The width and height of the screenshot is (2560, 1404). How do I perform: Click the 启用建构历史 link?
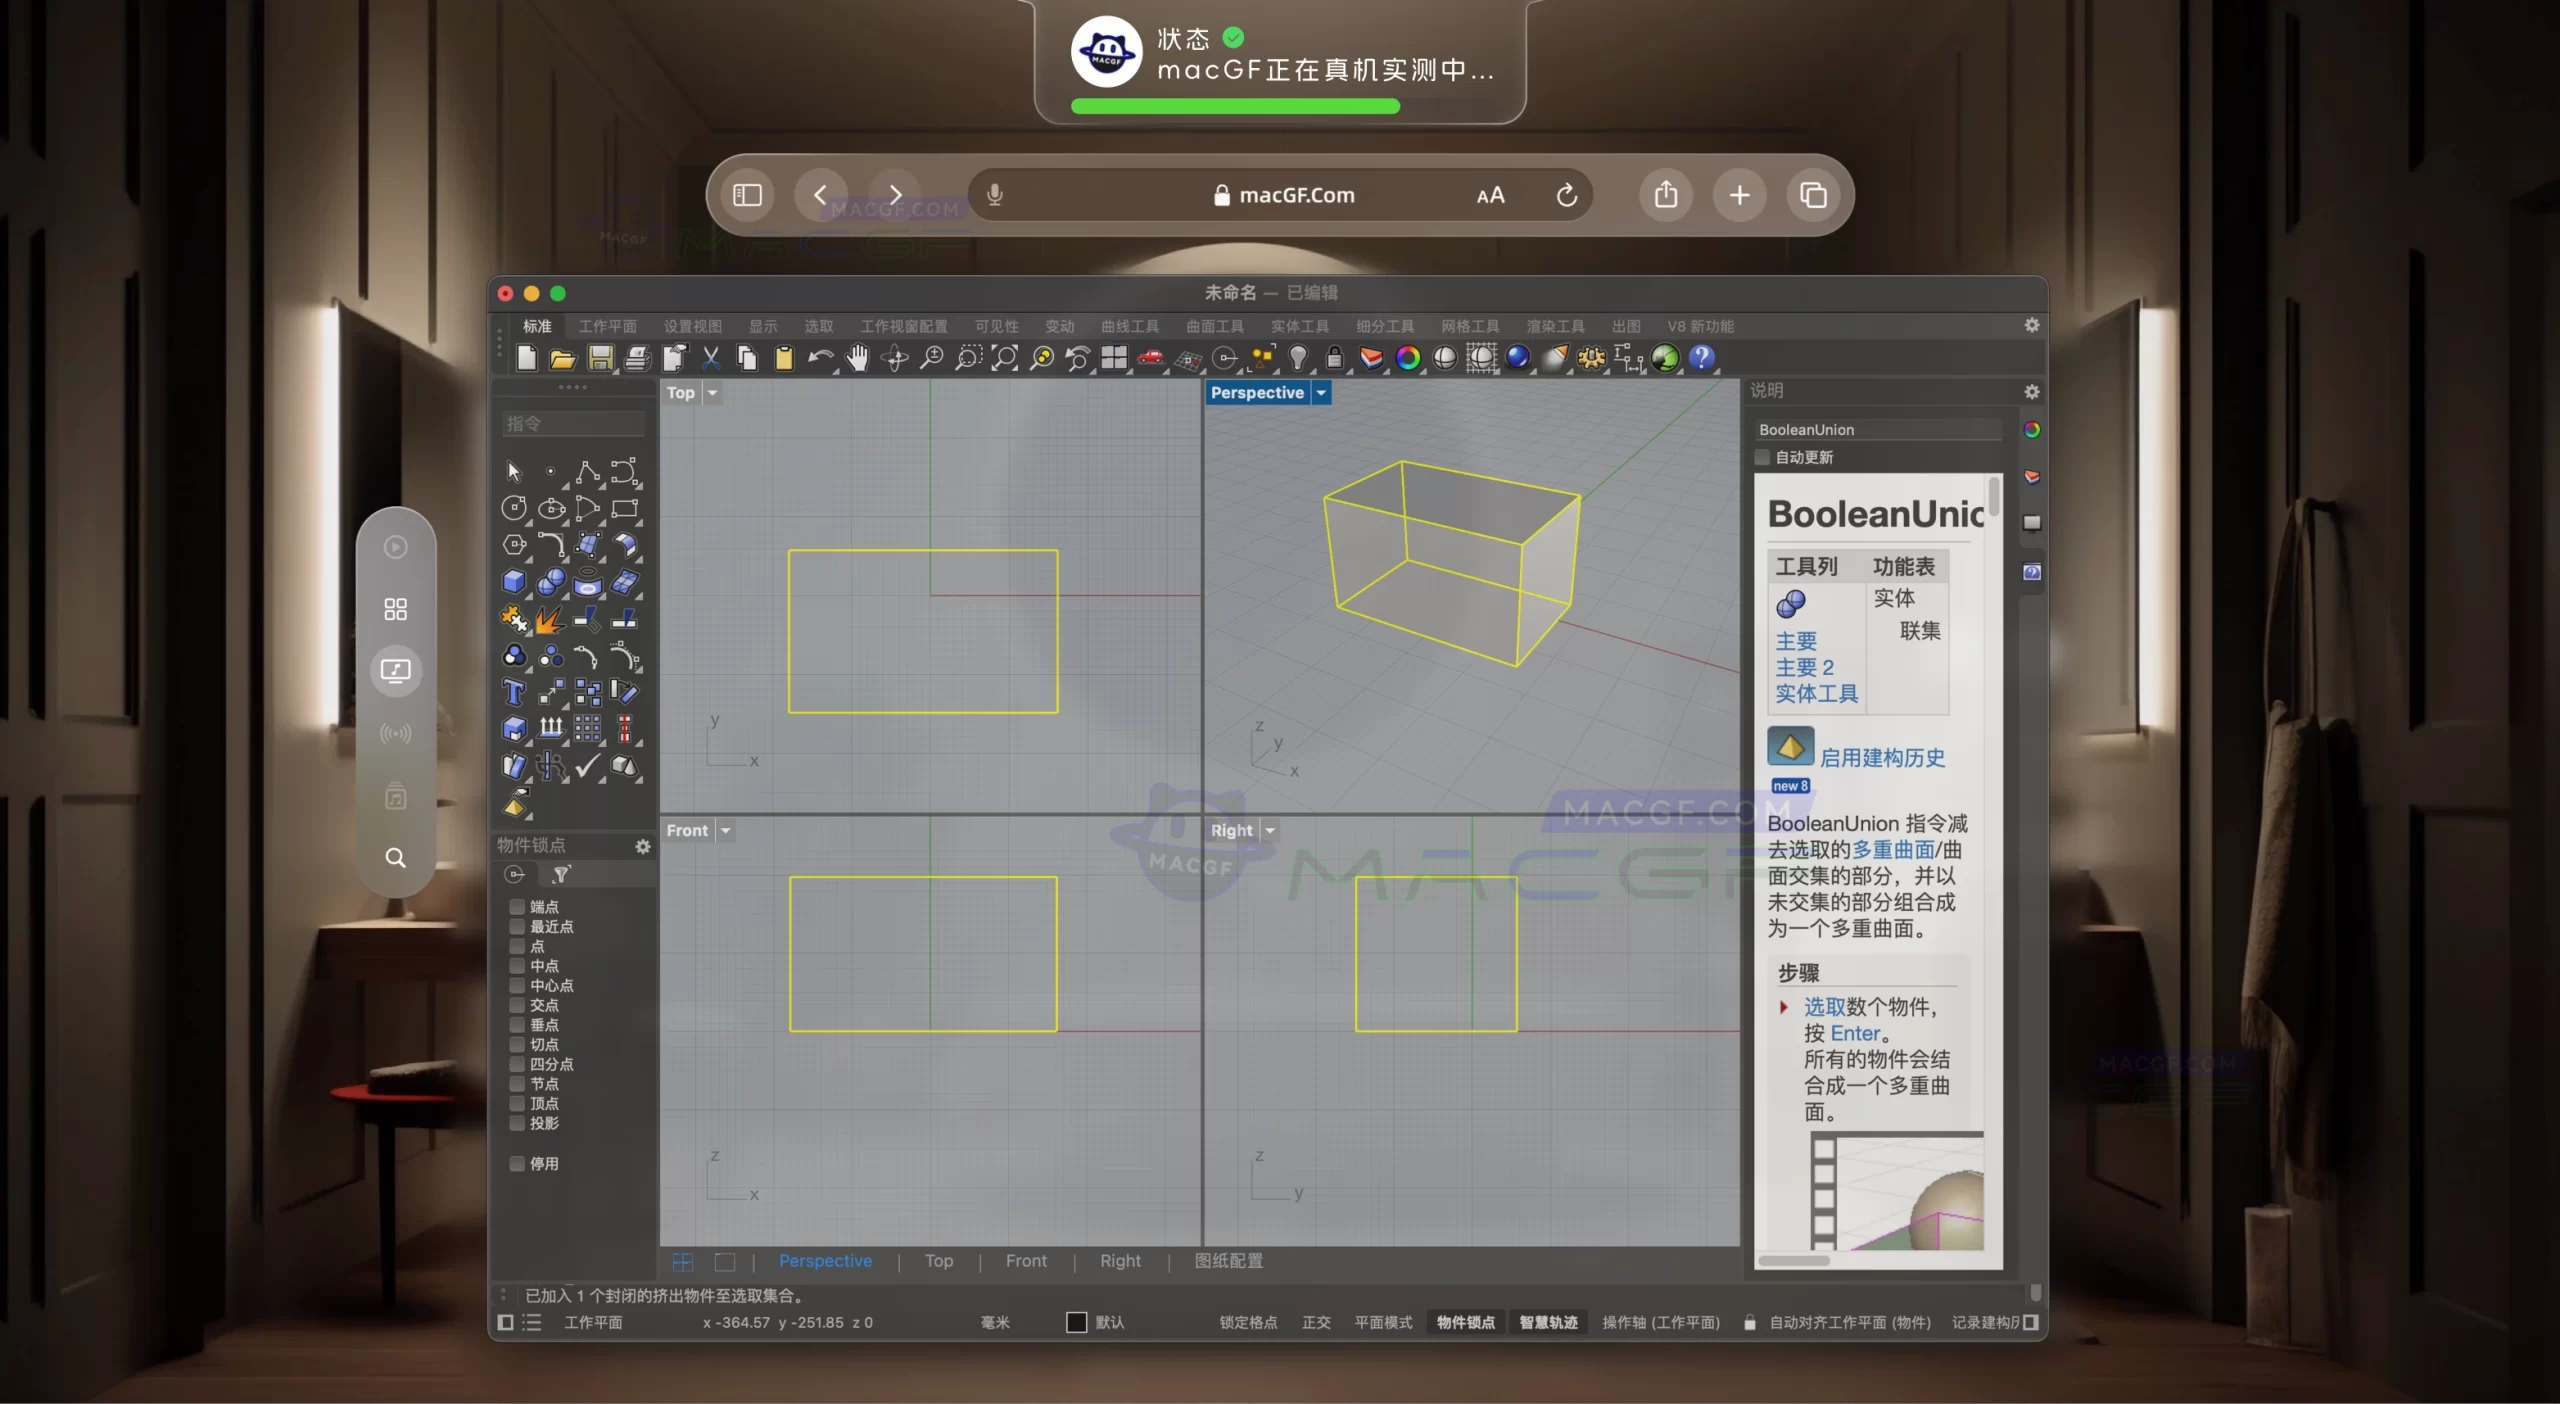(x=1881, y=758)
